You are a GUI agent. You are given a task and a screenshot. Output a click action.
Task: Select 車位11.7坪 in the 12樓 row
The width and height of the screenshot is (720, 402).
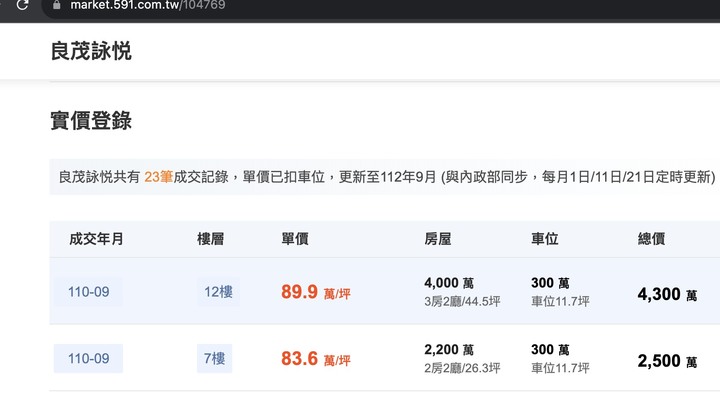click(560, 301)
